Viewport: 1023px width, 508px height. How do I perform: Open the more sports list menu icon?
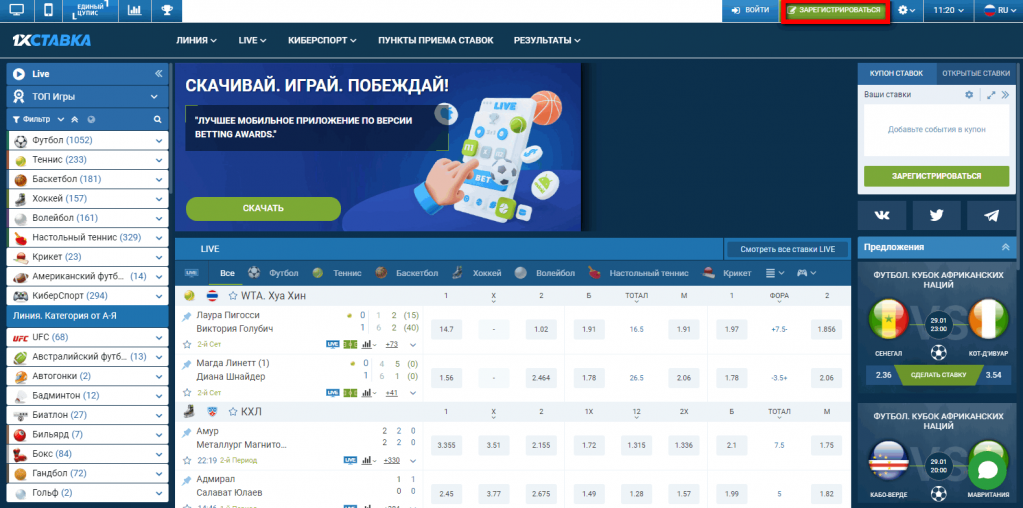774,273
